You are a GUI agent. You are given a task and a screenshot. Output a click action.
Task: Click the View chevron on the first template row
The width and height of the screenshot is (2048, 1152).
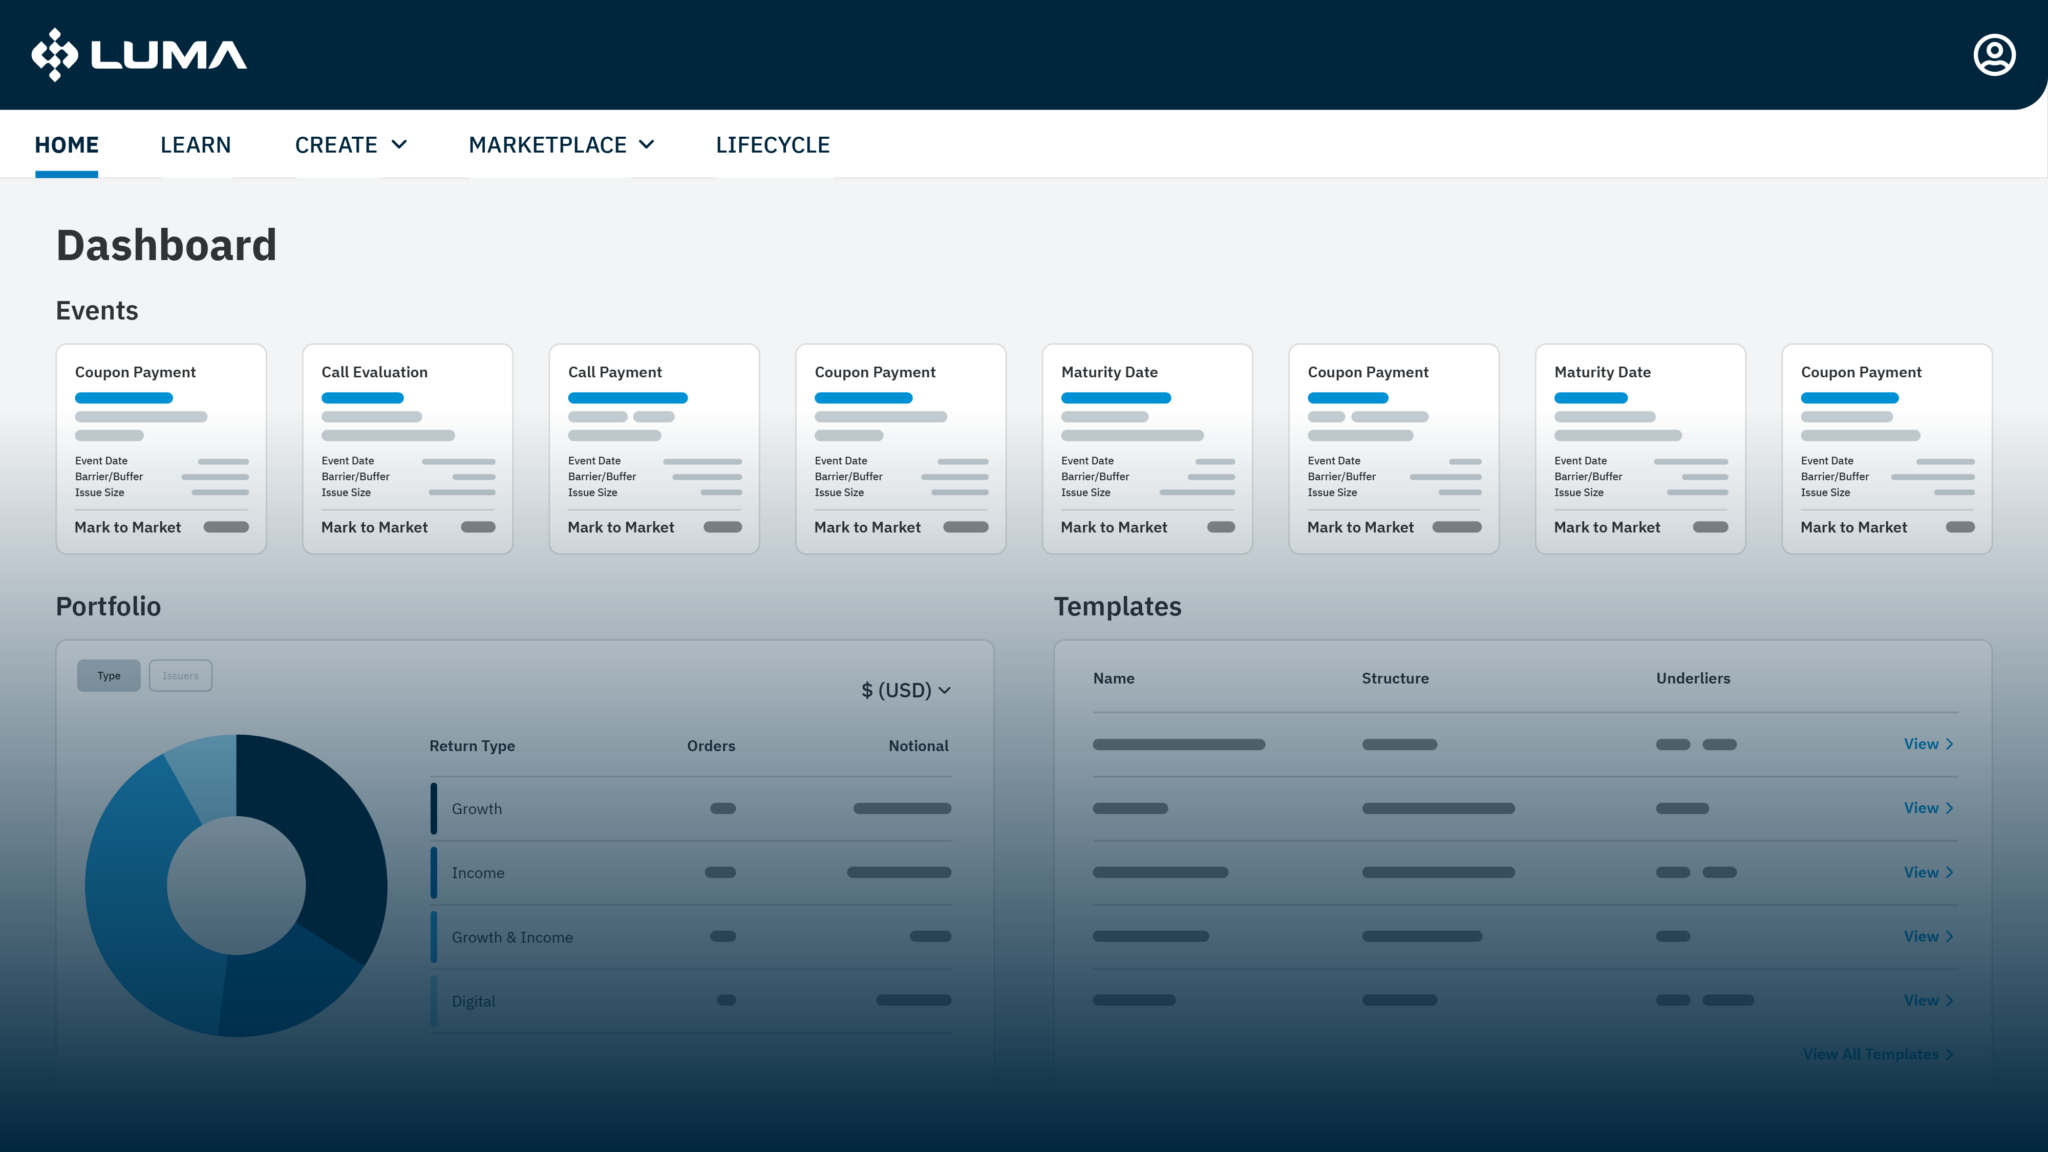(1950, 744)
